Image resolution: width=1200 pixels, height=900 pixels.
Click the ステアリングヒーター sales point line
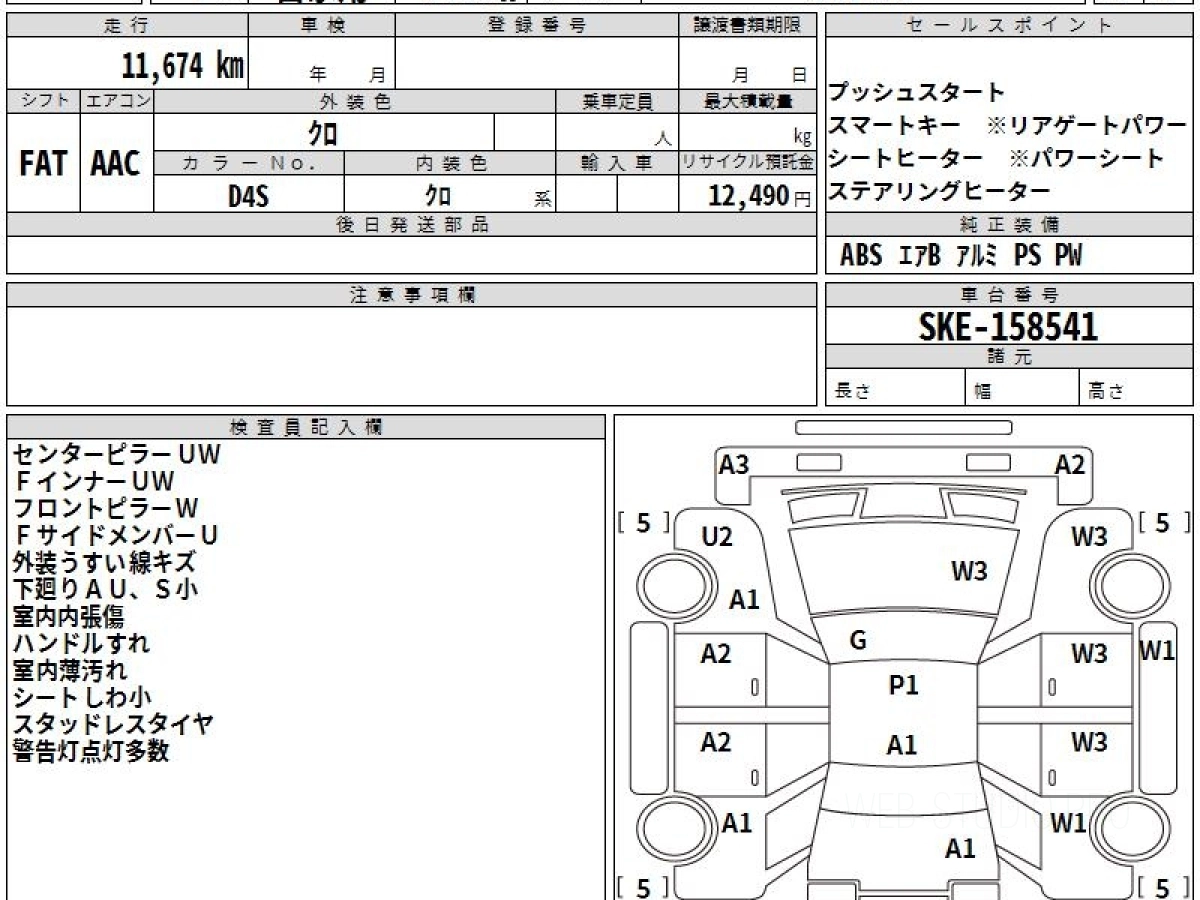point(939,191)
